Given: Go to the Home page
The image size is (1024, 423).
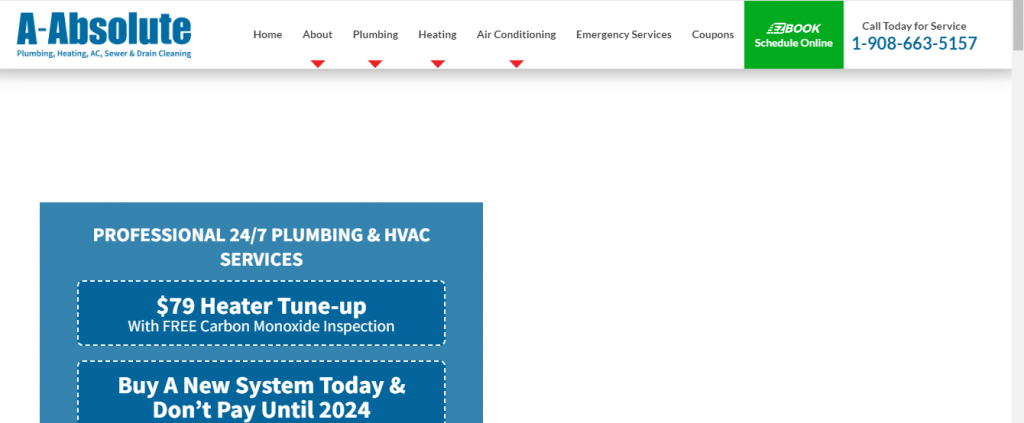Looking at the screenshot, I should [267, 34].
